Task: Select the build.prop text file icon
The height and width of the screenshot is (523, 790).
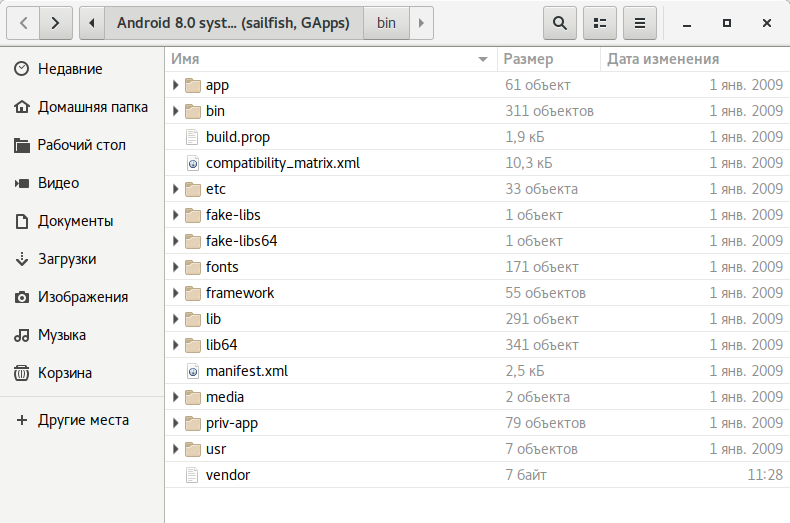Action: click(192, 137)
